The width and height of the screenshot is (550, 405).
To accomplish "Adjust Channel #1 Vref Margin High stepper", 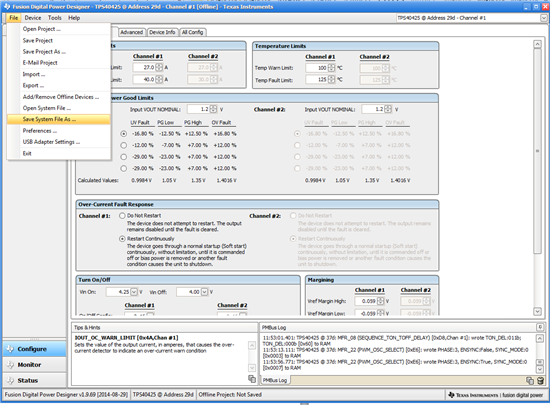I will 381,301.
